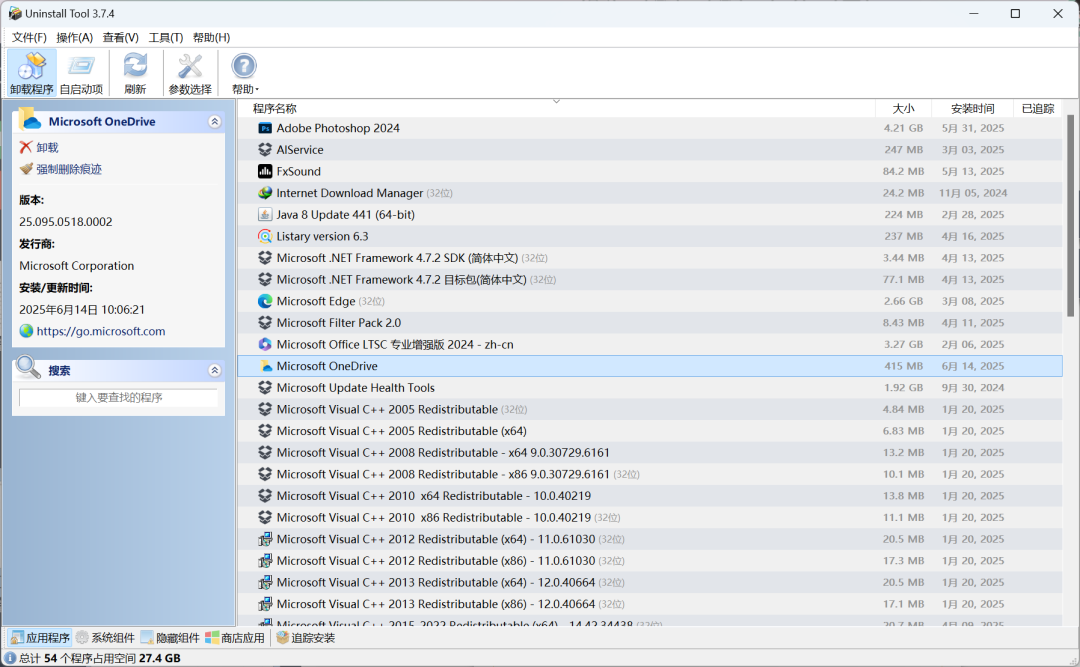This screenshot has height=667, width=1080.
Task: Click the FxSound program icon
Action: pyautogui.click(x=265, y=172)
